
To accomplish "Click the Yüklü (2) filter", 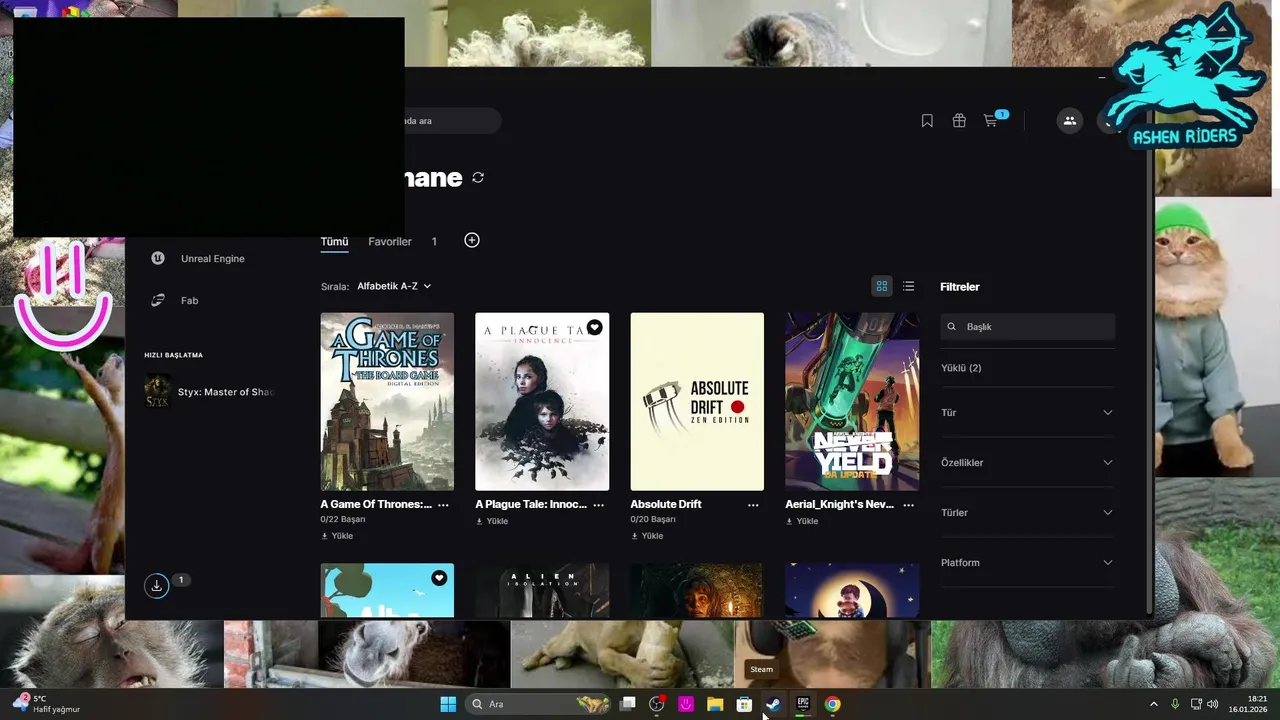I will point(961,368).
